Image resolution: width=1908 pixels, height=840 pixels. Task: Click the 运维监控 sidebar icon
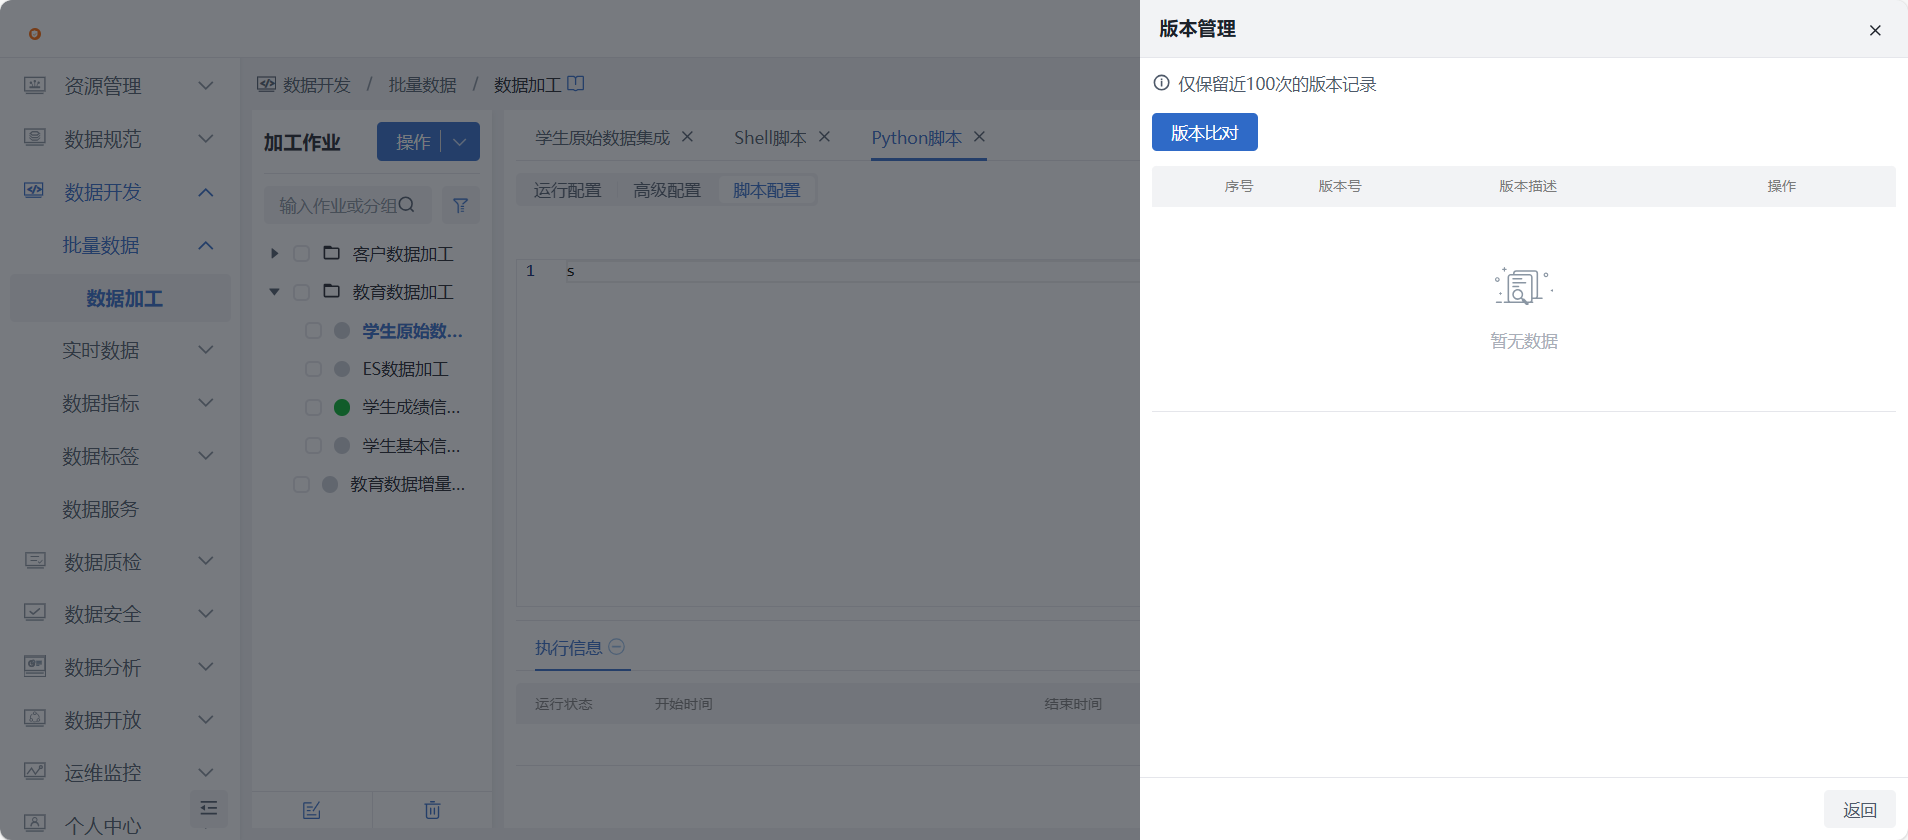[x=35, y=772]
